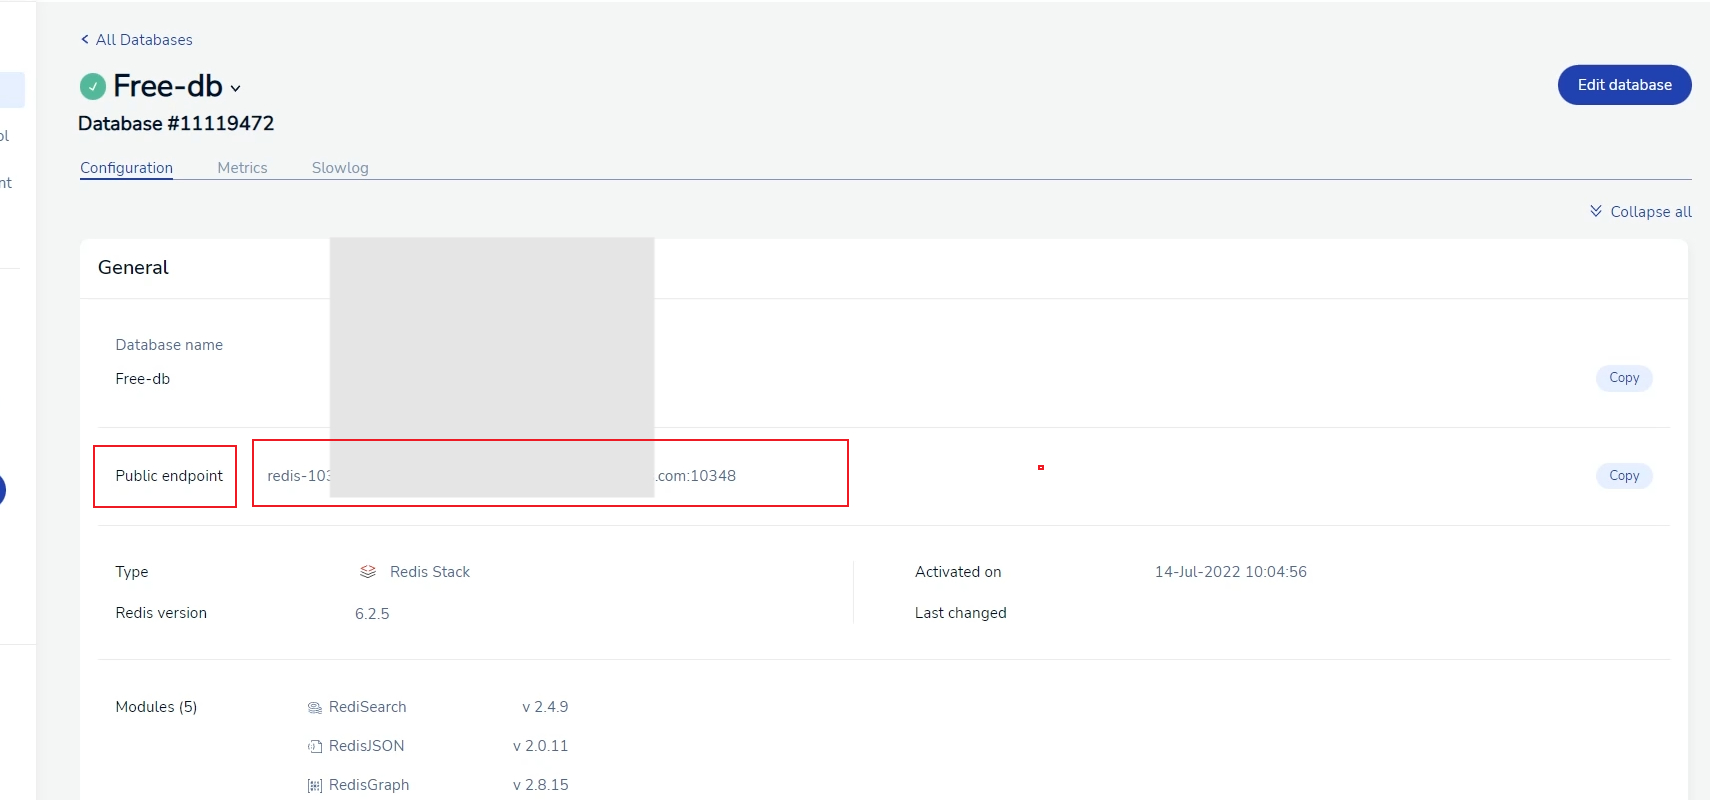The height and width of the screenshot is (800, 1710).
Task: Select the Database #11119472 heading text
Action: tap(176, 124)
